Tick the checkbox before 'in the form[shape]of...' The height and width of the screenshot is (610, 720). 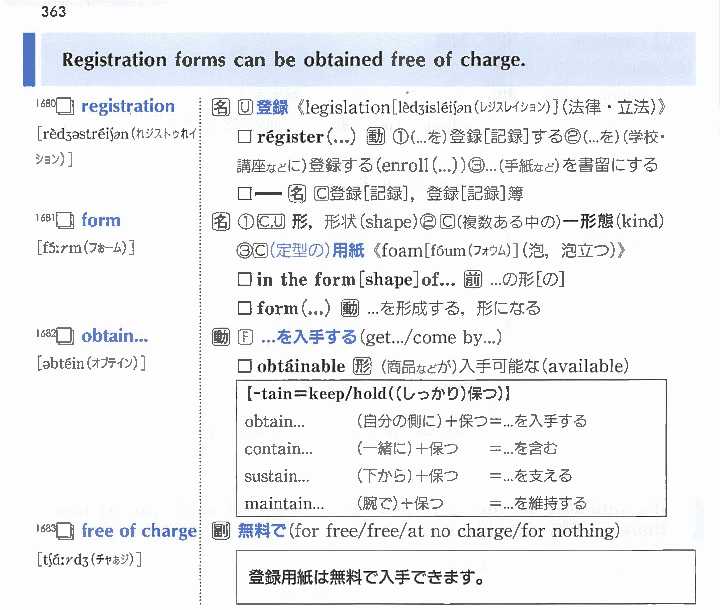244,280
